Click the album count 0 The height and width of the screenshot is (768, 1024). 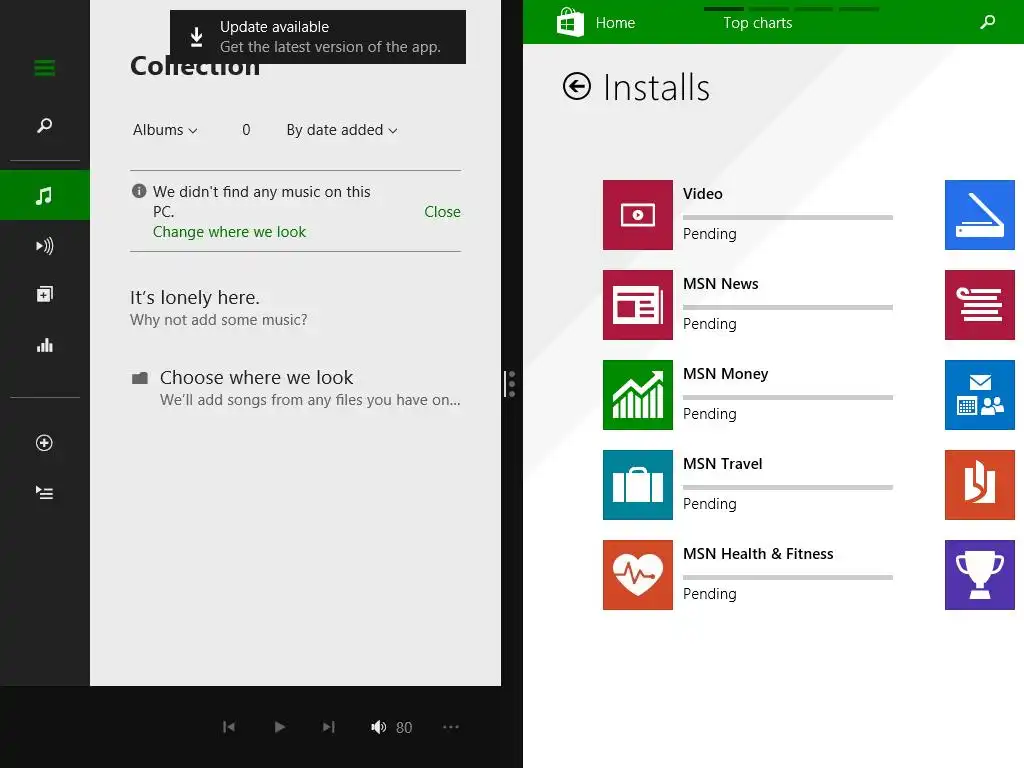[x=246, y=130]
